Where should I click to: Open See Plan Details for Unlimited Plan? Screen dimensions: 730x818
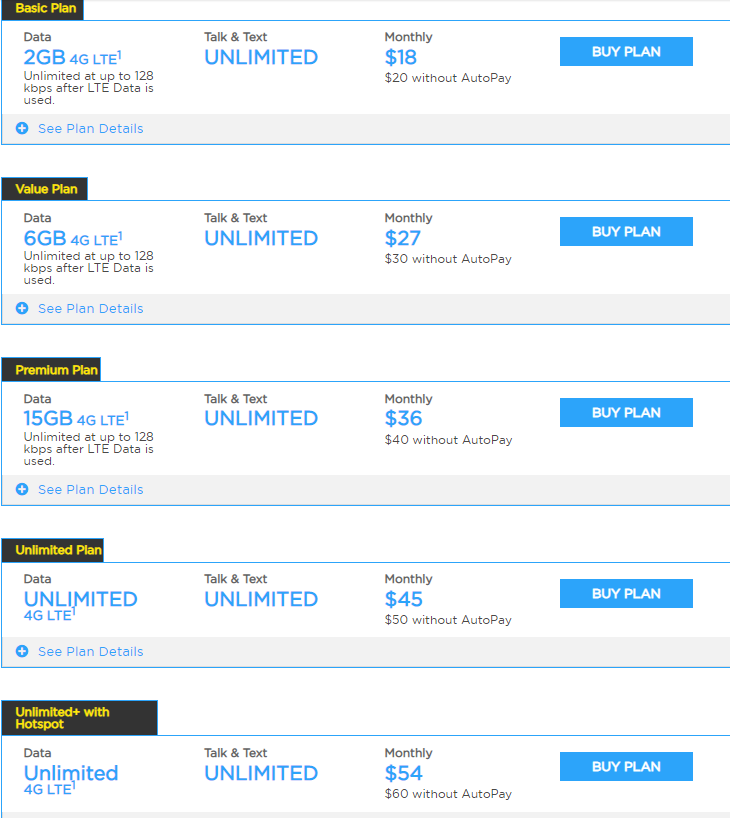[90, 652]
